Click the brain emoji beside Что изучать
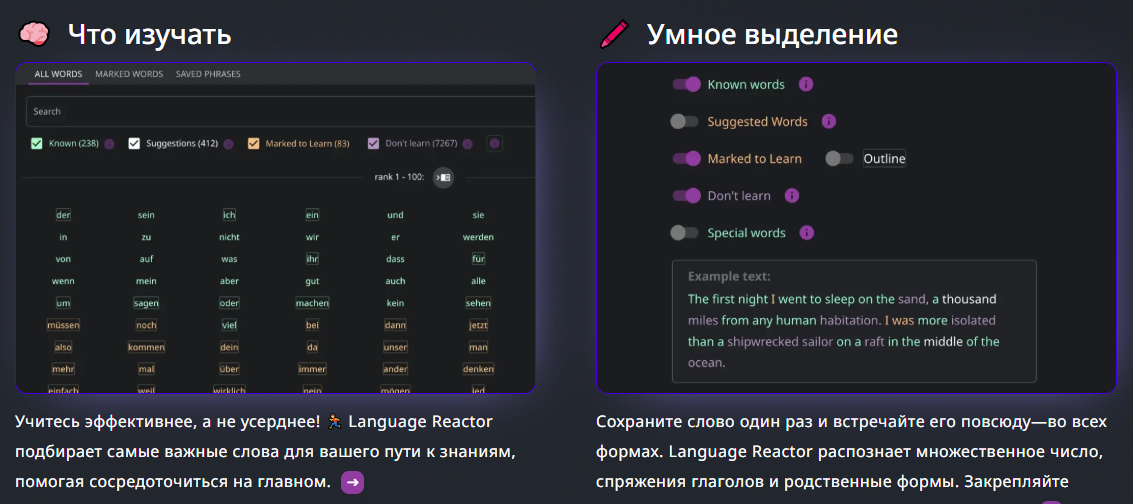The width and height of the screenshot is (1133, 504). point(33,34)
